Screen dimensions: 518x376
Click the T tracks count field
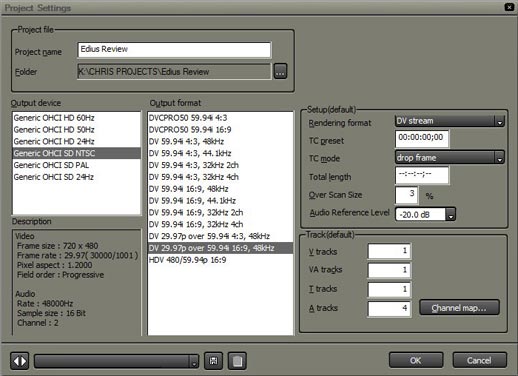[x=389, y=289]
